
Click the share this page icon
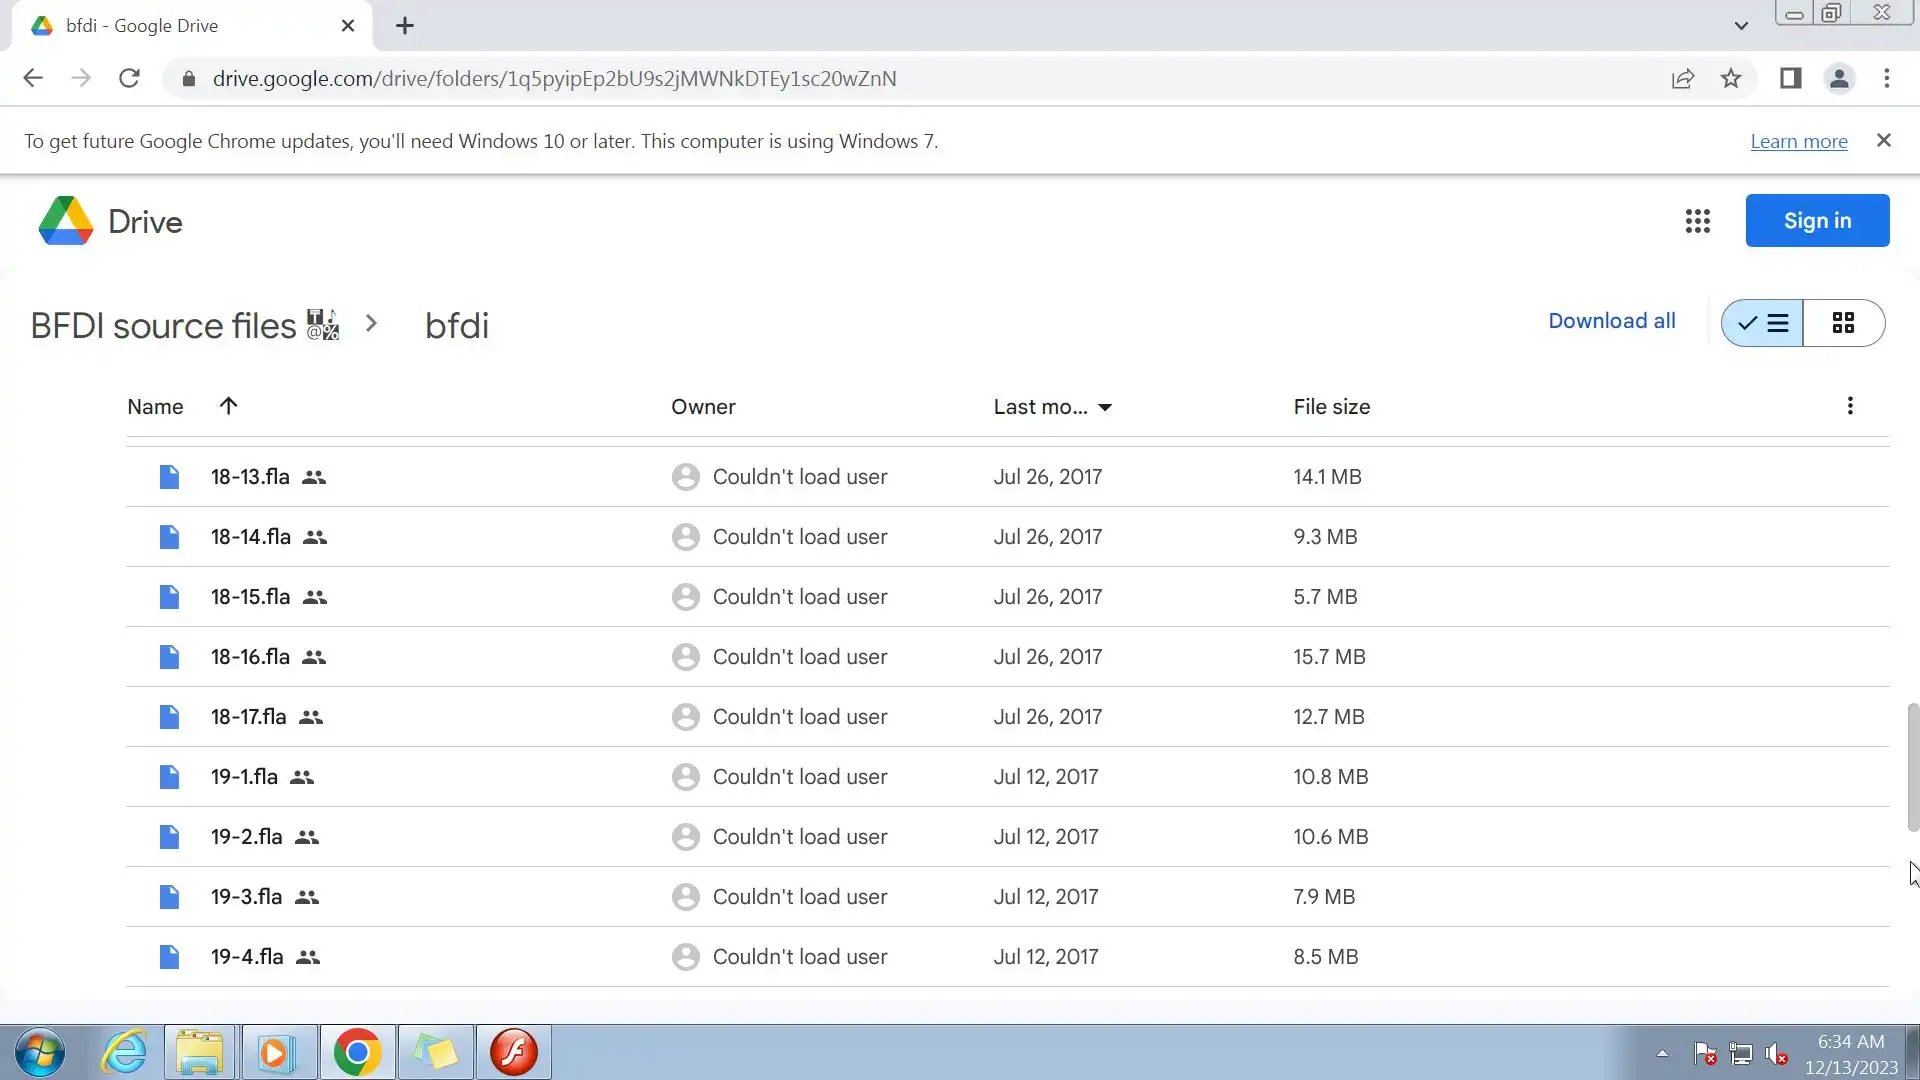pos(1683,79)
